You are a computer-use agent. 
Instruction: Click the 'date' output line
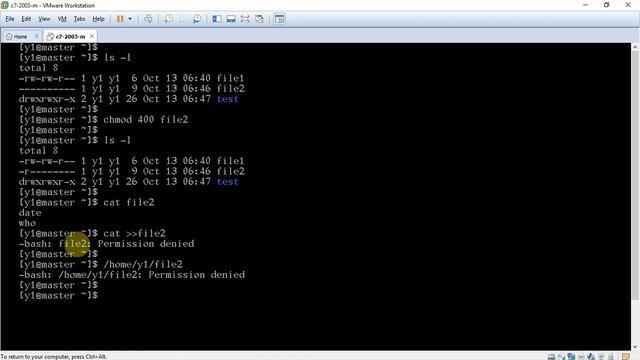tap(30, 213)
